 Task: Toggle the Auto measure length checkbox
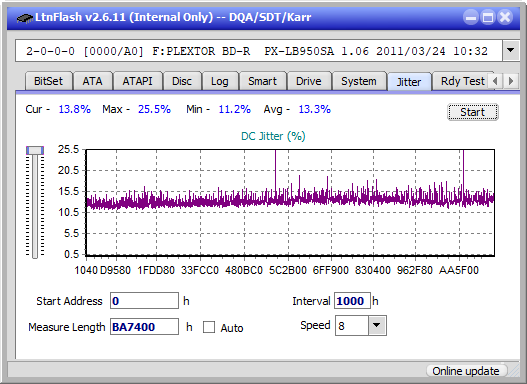pos(209,327)
